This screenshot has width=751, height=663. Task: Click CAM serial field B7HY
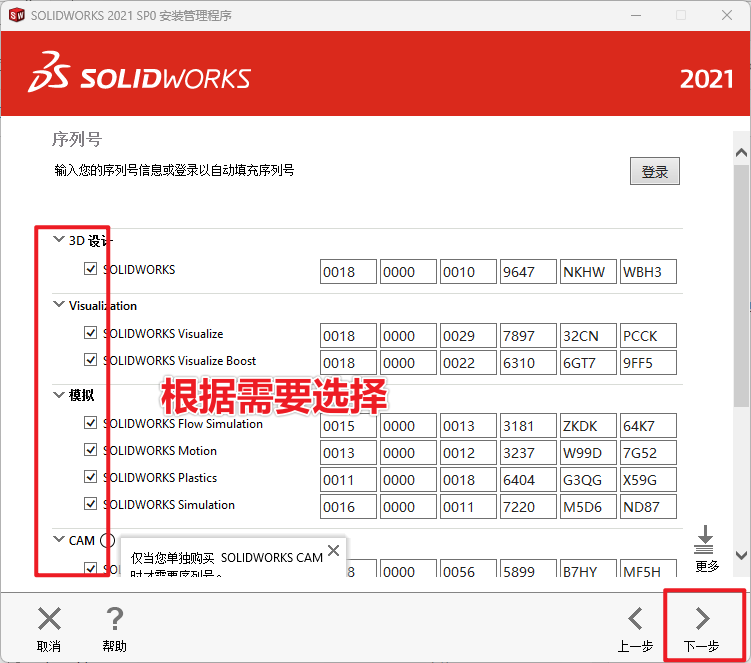(x=588, y=568)
